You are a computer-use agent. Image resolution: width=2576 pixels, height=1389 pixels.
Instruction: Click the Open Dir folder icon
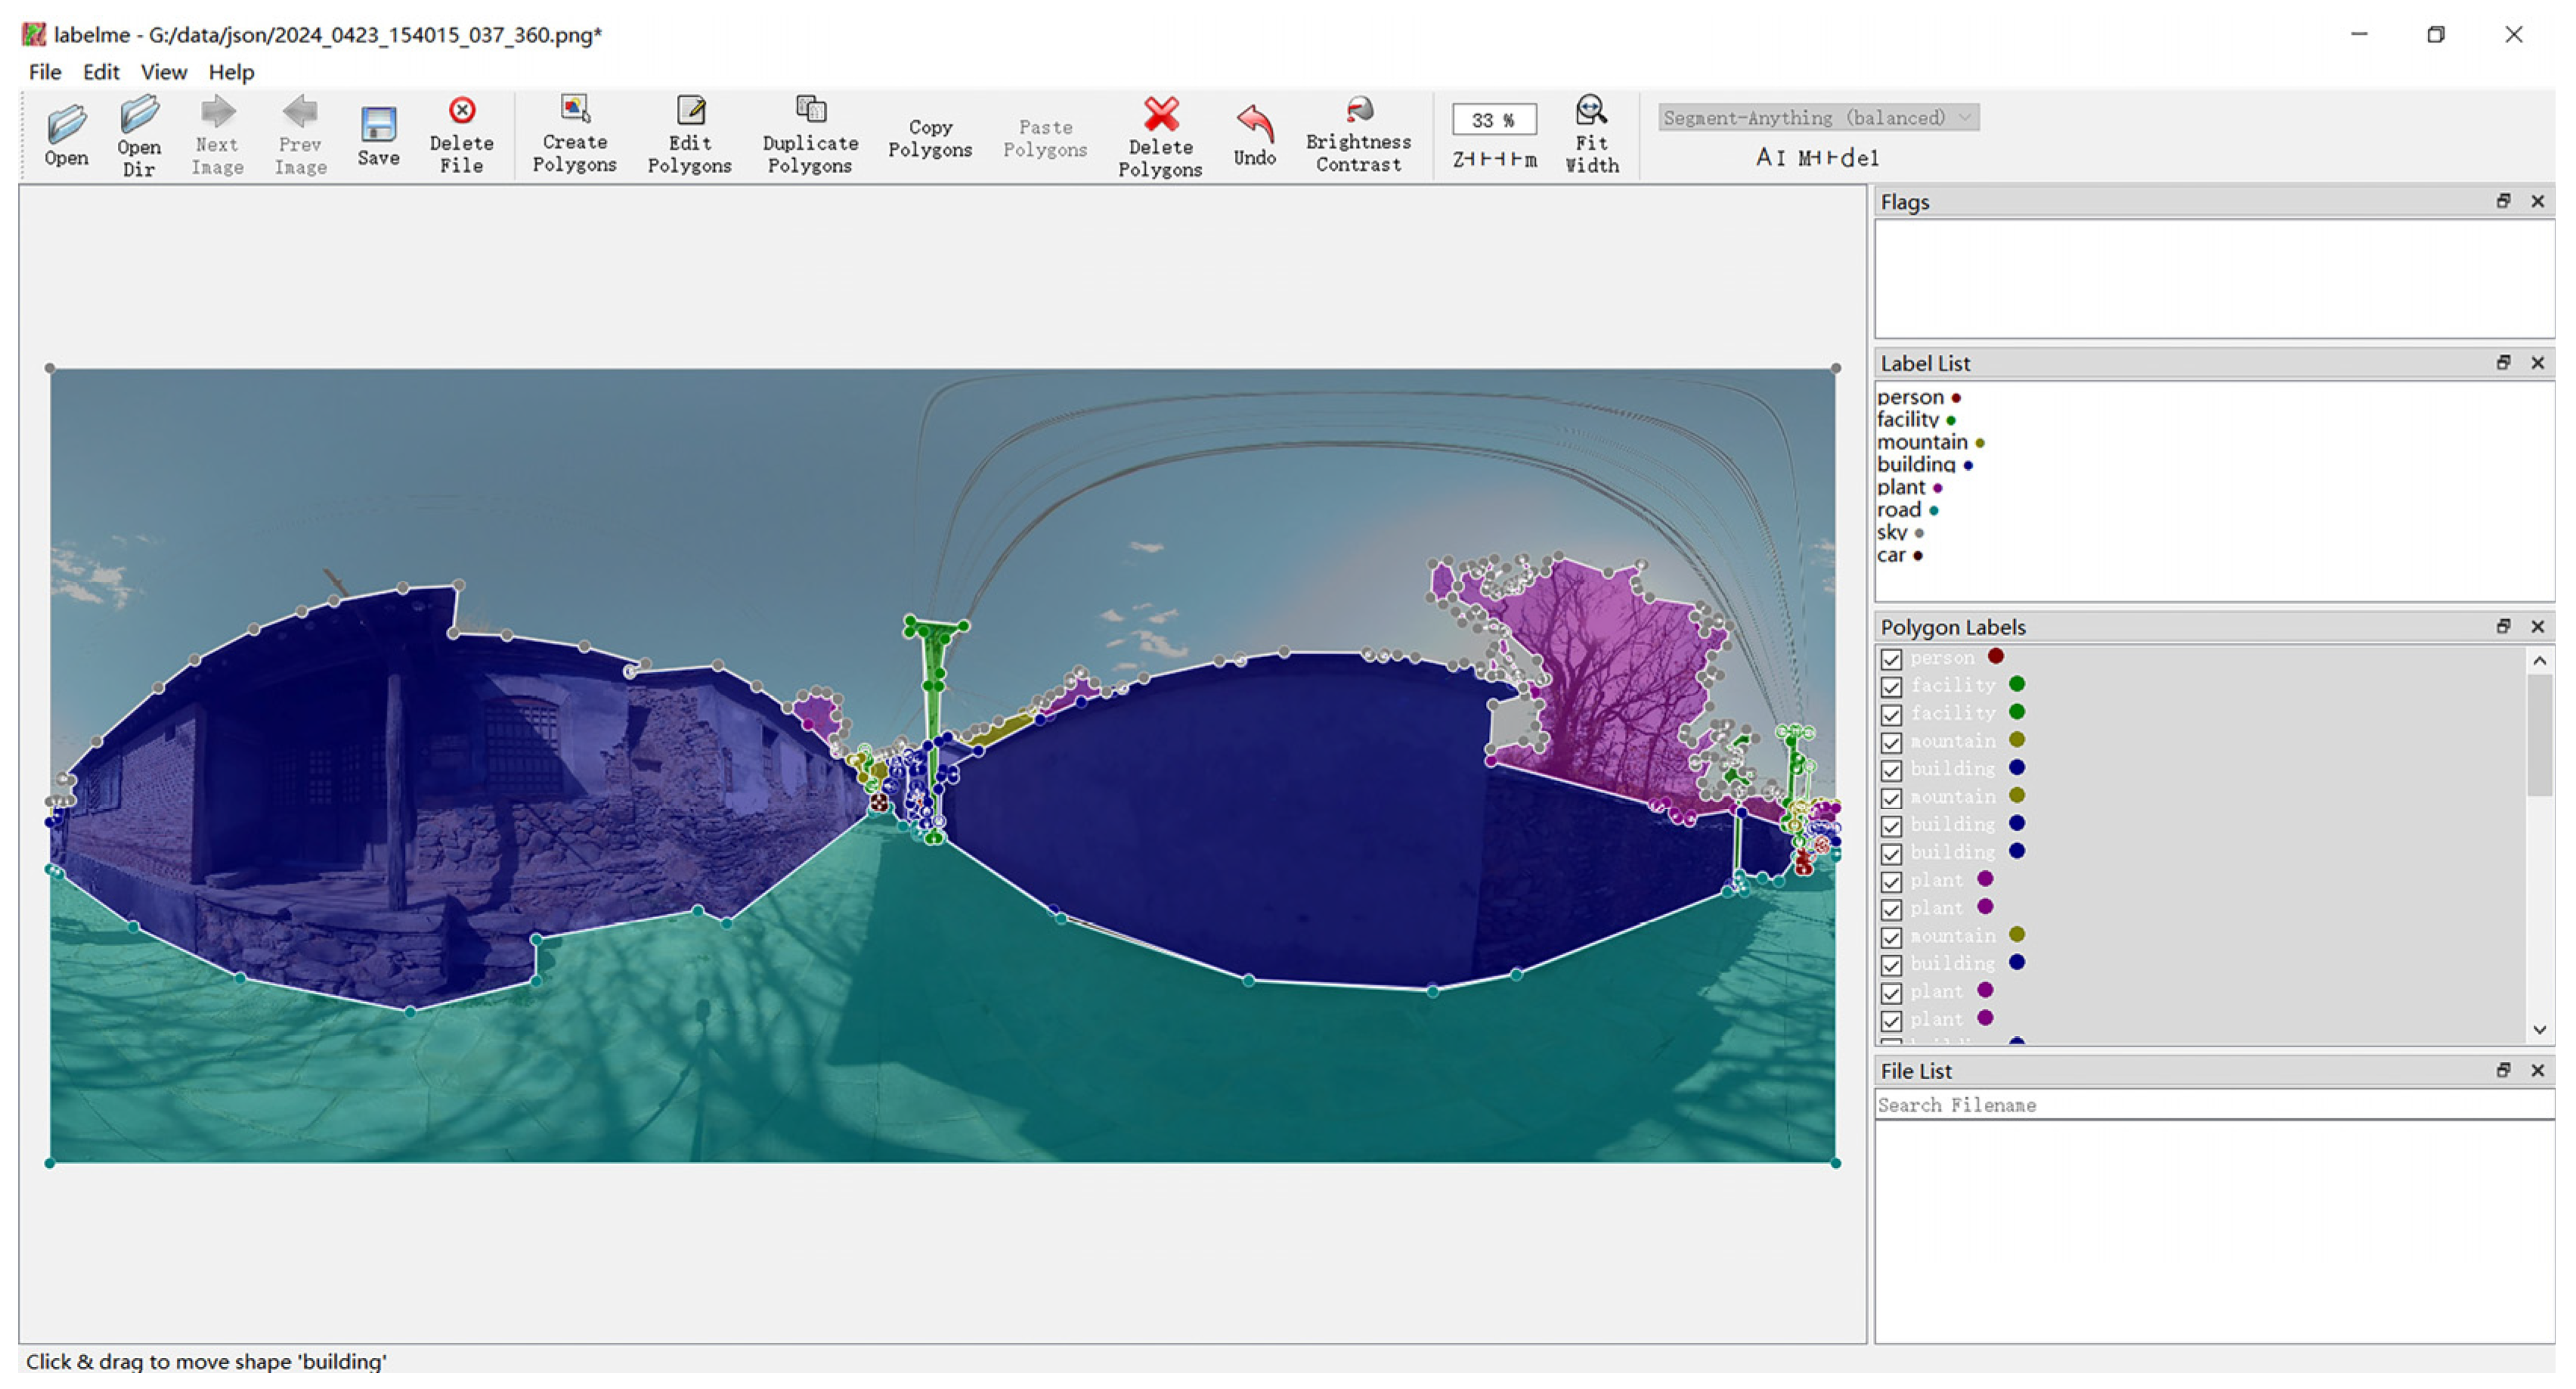point(139,116)
